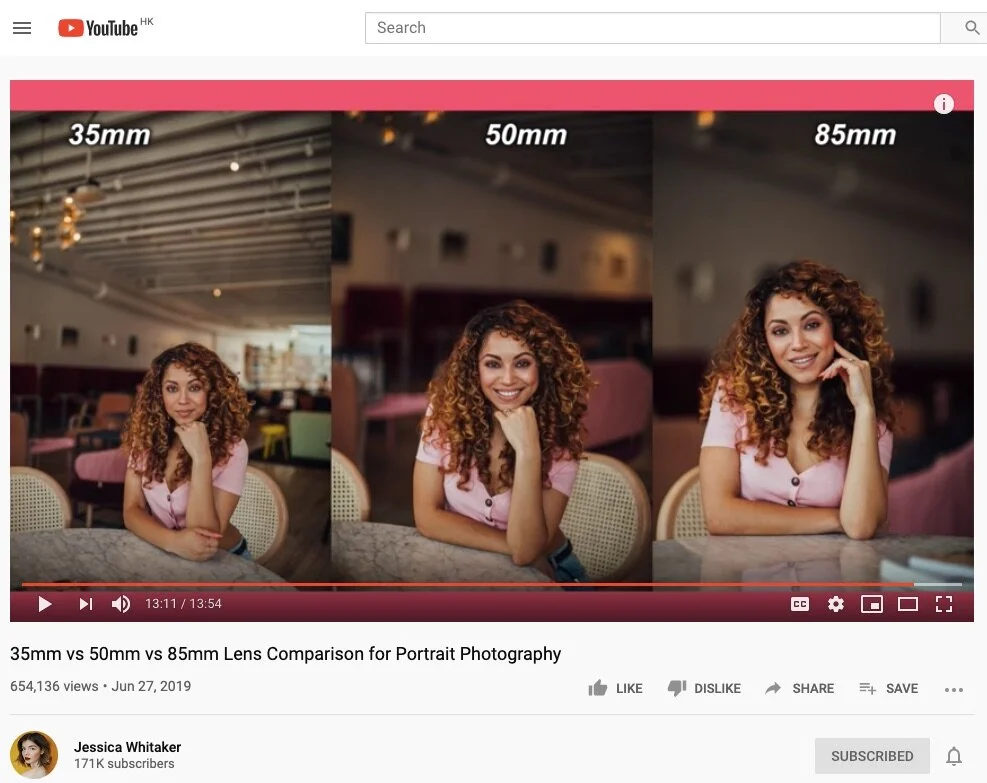Open the video info card icon
Screen dimensions: 987x783
(943, 104)
